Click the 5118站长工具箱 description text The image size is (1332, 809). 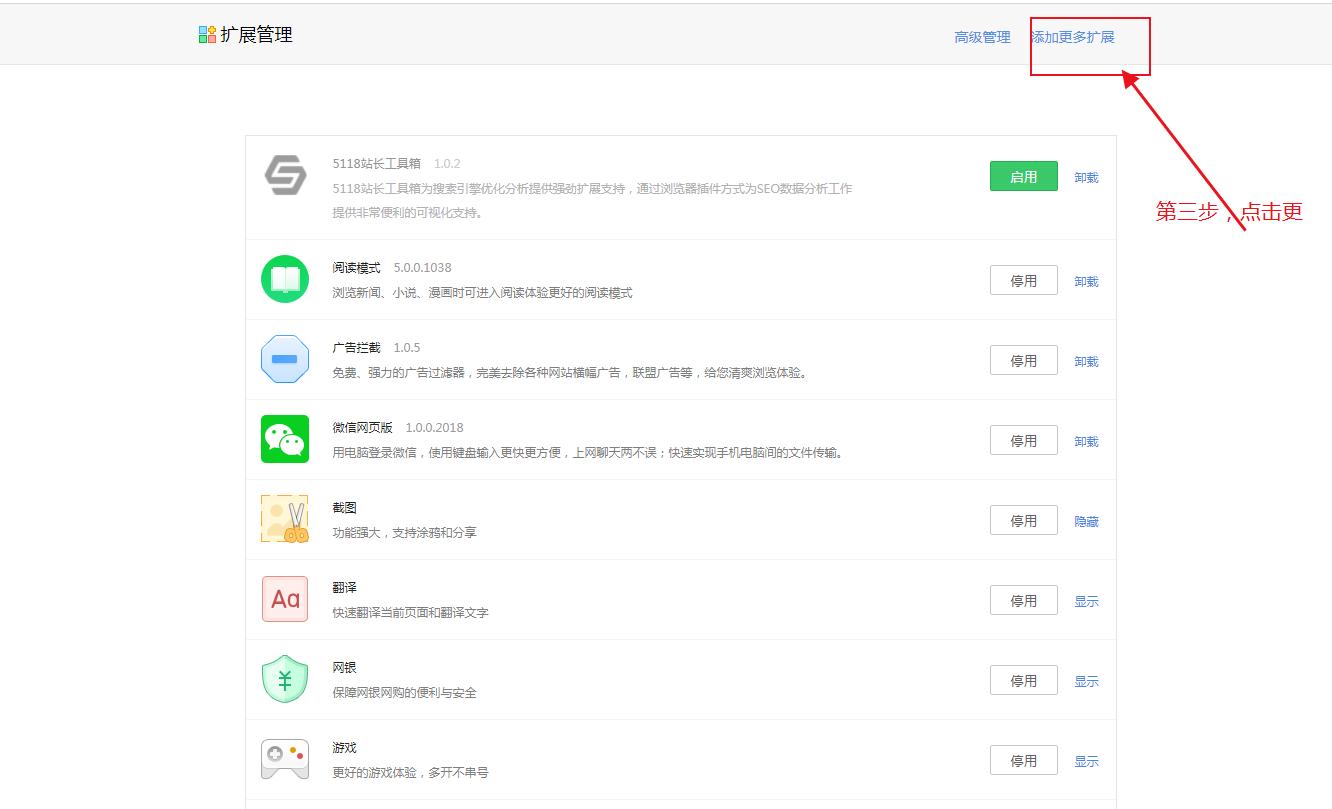click(593, 200)
